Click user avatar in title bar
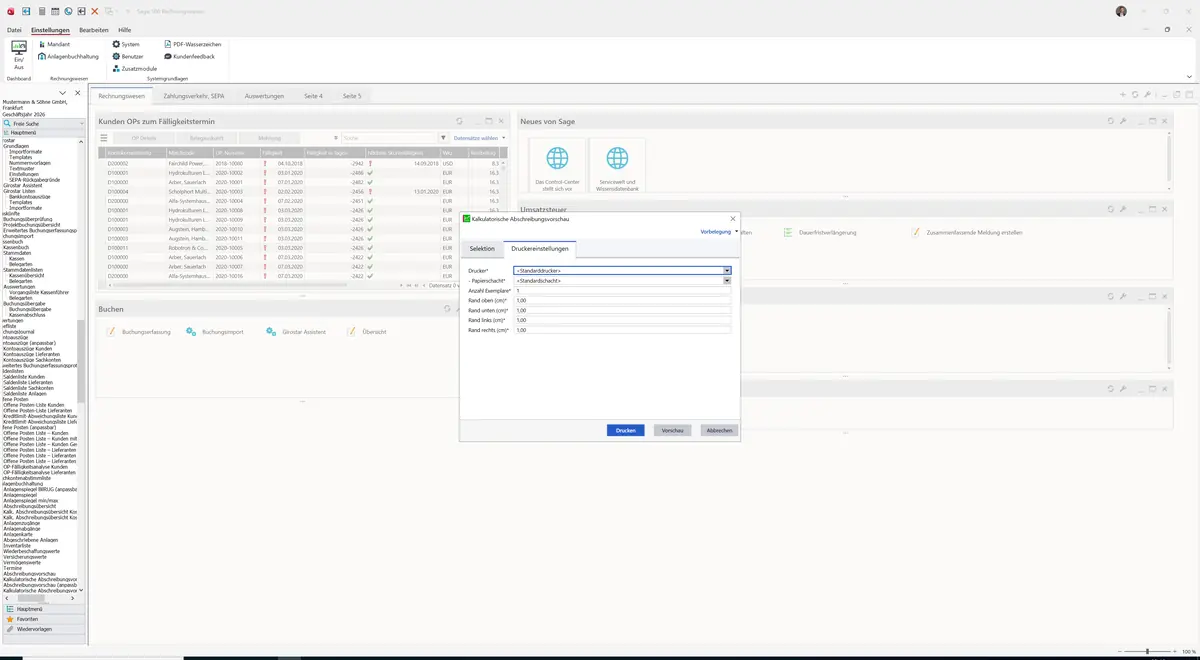1200x660 pixels. (x=1121, y=11)
